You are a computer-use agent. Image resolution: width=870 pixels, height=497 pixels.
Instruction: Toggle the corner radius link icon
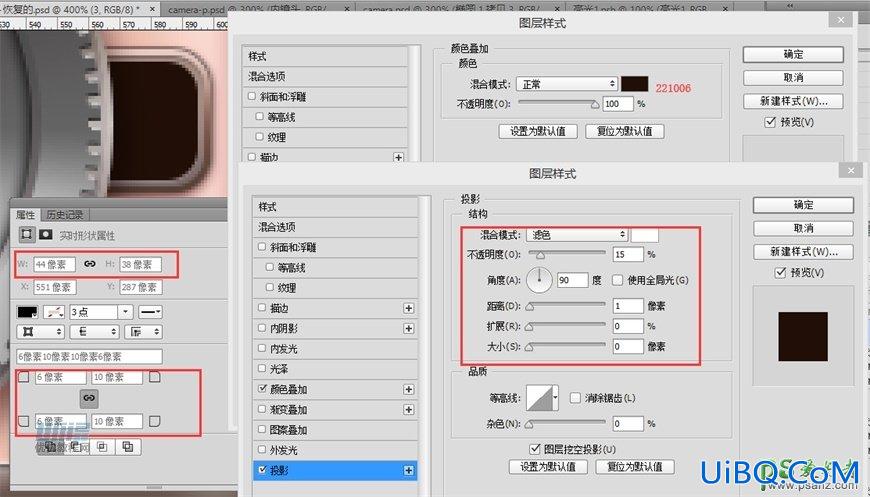point(89,398)
